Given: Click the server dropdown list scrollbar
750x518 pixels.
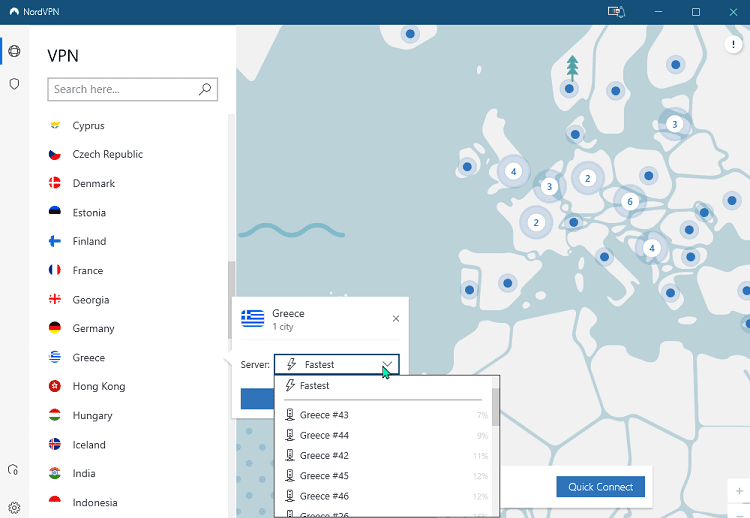Looking at the screenshot, I should 495,406.
